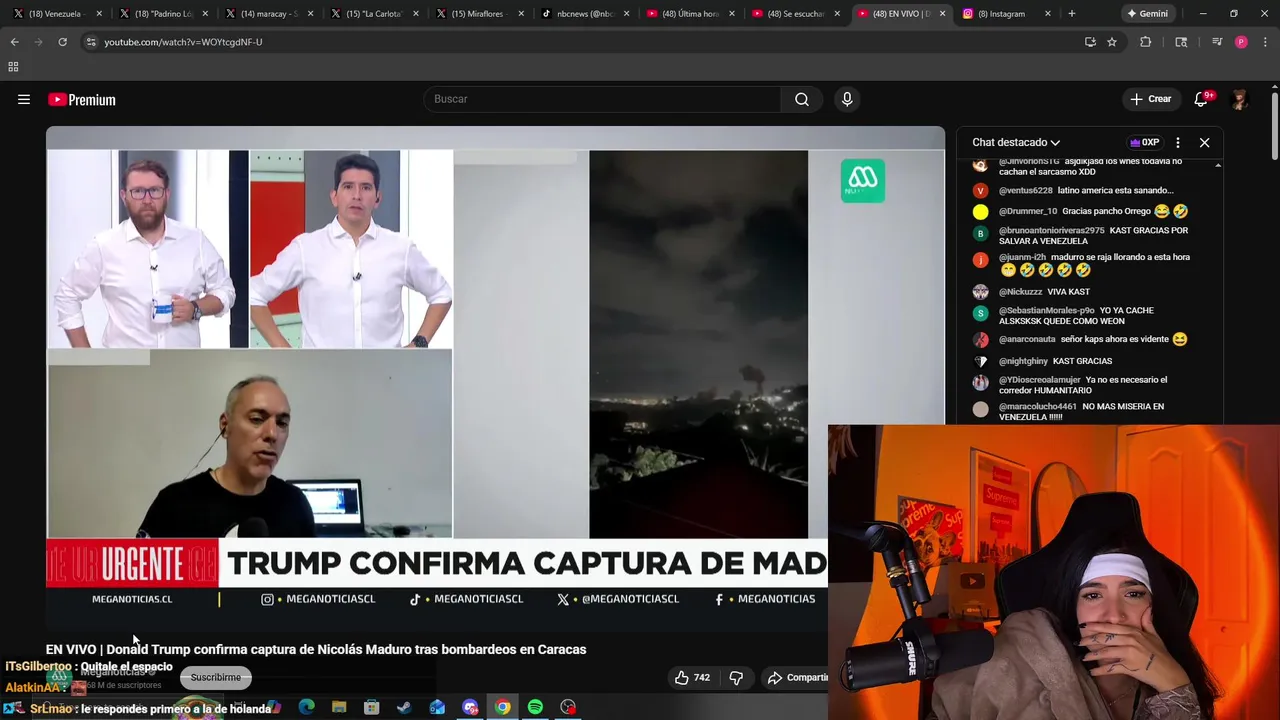This screenshot has height=720, width=1280.
Task: Click video title 'EN VIVO | Donald Trump confirma'
Action: [x=316, y=649]
